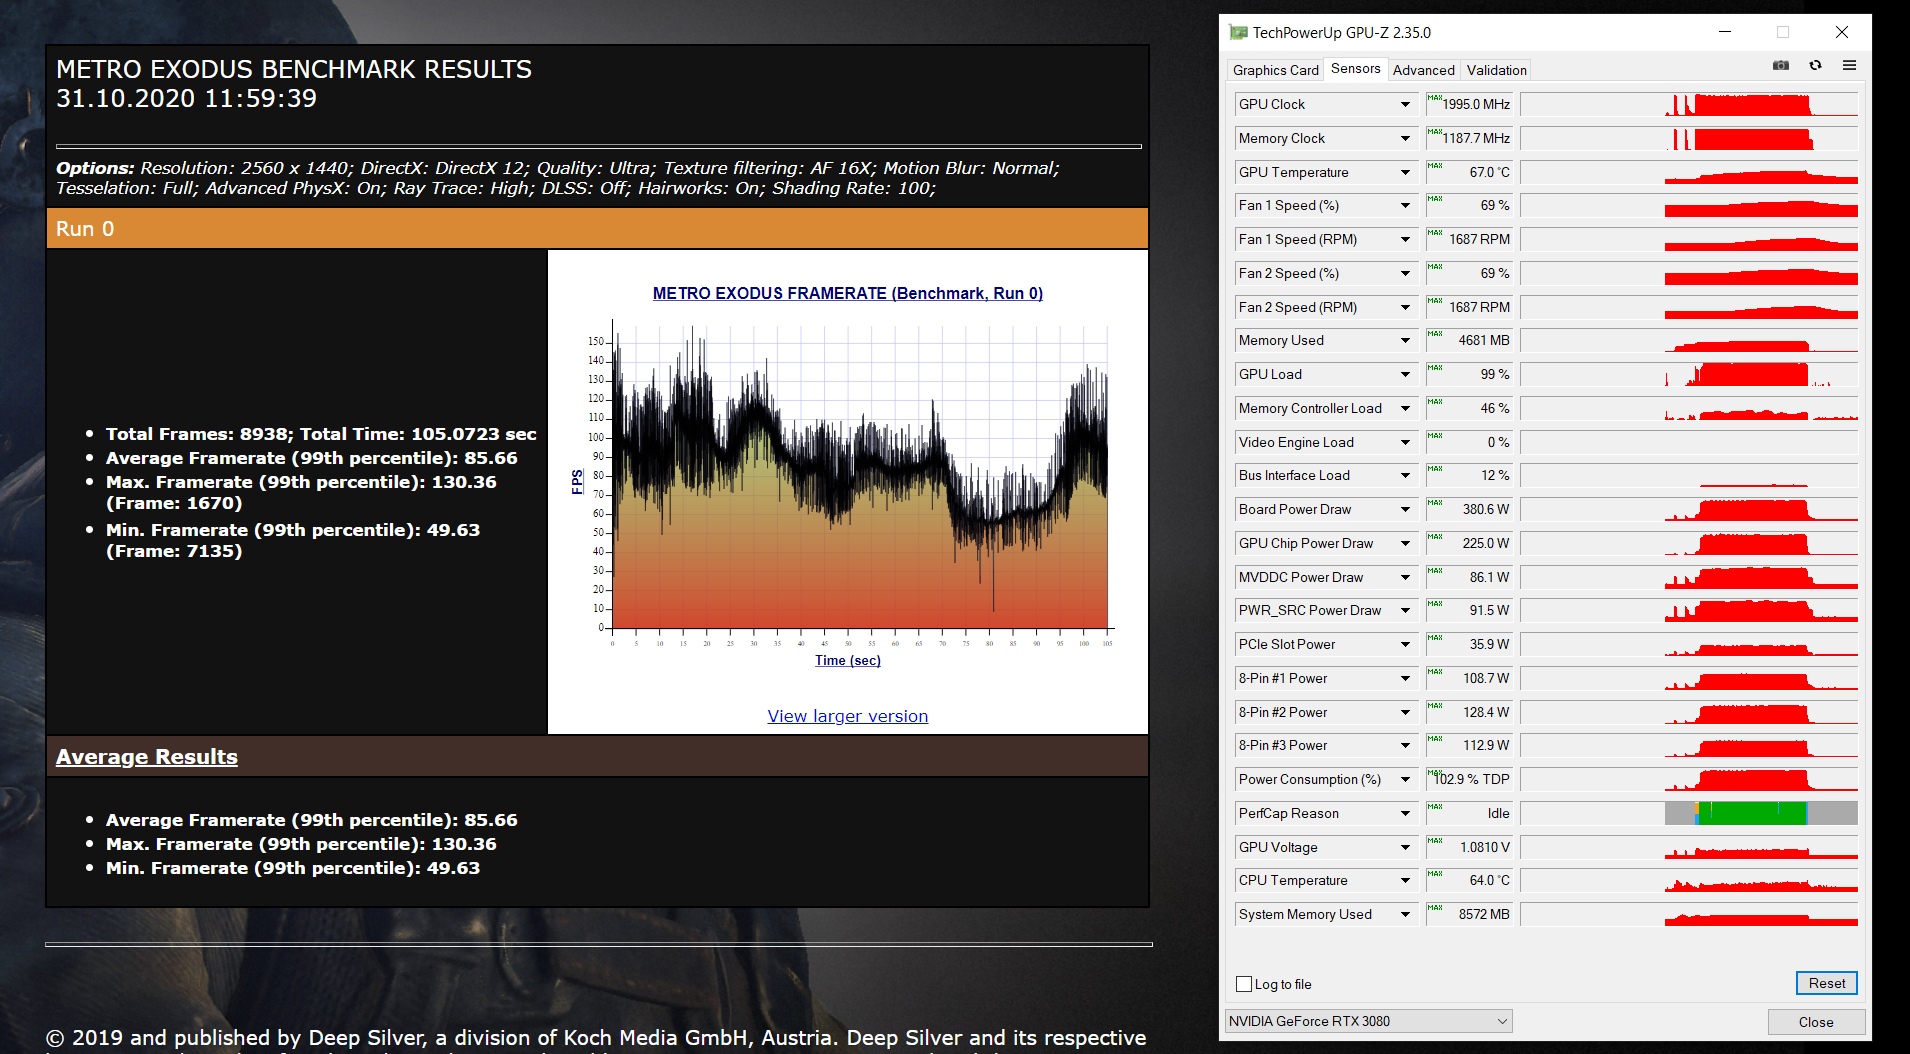Expand the Video Engine Load dropdown
This screenshot has width=1910, height=1054.
pyautogui.click(x=1405, y=442)
